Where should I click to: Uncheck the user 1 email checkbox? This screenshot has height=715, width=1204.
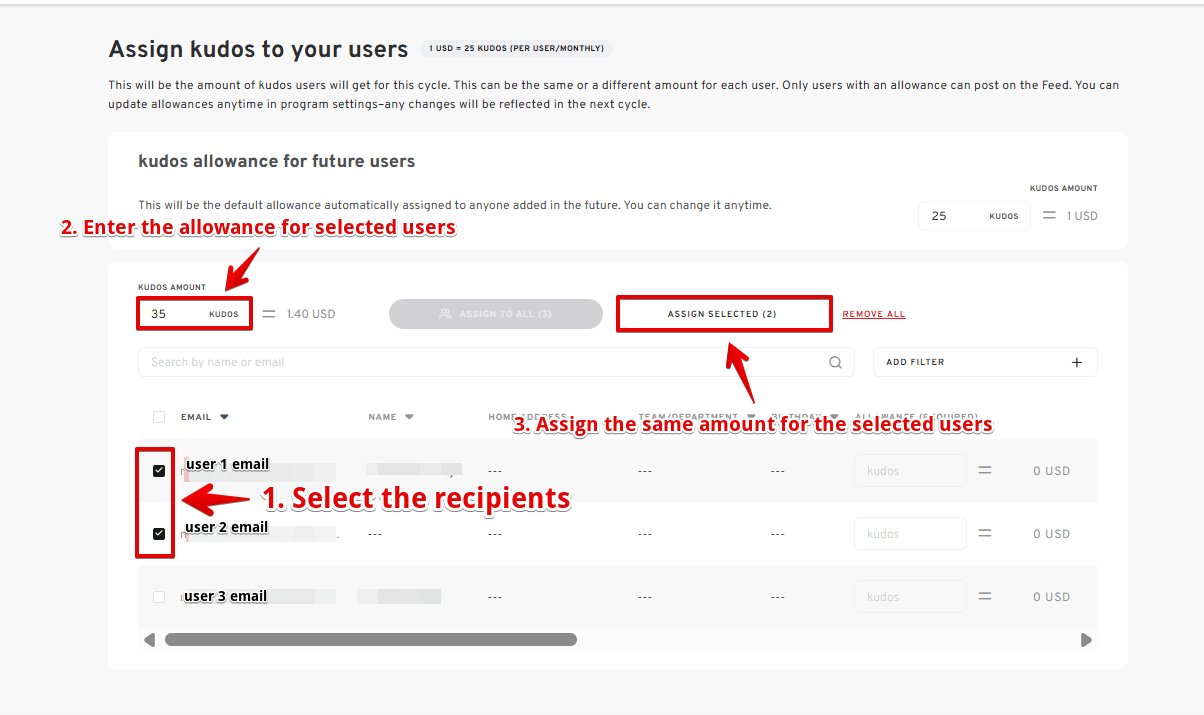pyautogui.click(x=159, y=471)
